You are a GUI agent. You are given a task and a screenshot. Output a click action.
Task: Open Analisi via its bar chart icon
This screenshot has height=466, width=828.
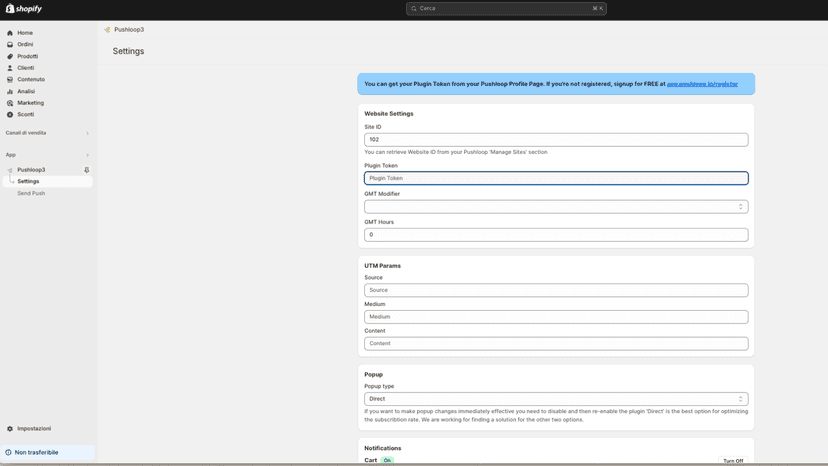point(10,91)
